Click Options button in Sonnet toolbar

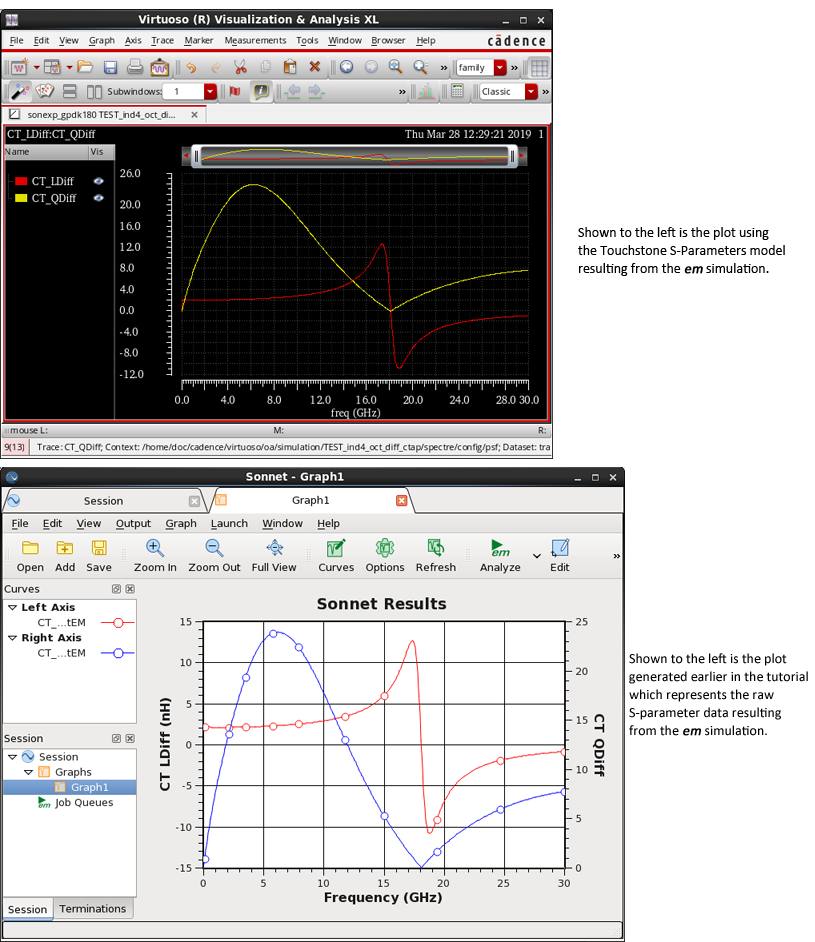point(385,556)
